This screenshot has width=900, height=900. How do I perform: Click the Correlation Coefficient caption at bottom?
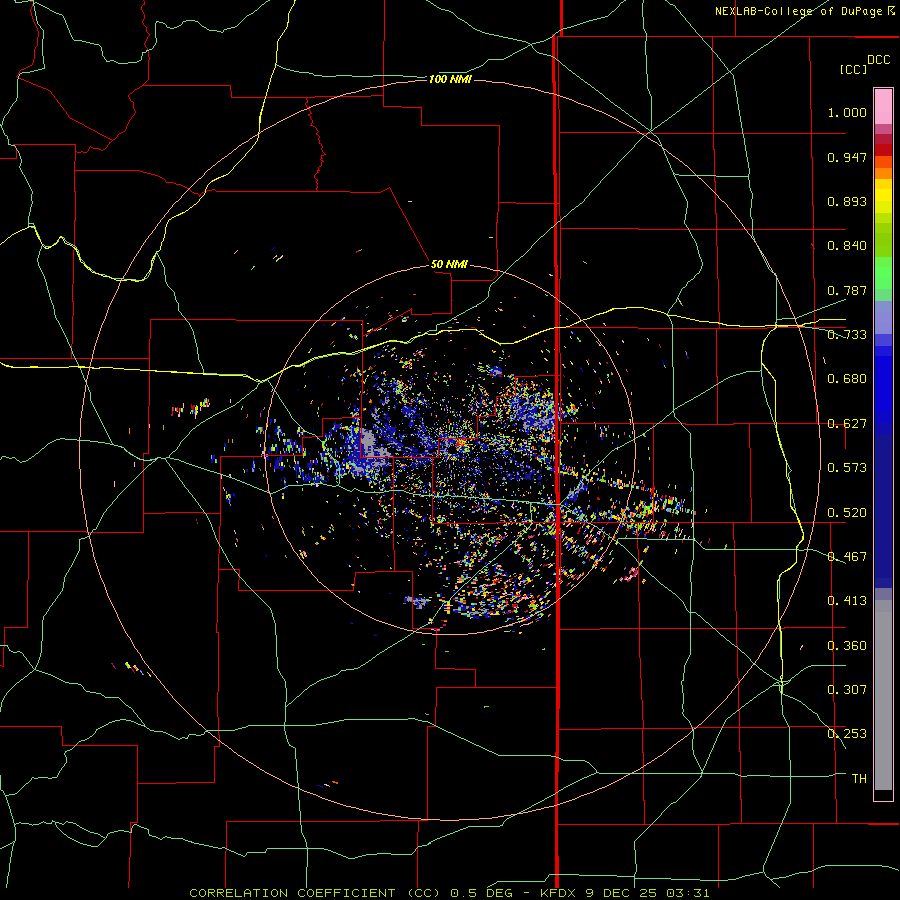pyautogui.click(x=449, y=893)
